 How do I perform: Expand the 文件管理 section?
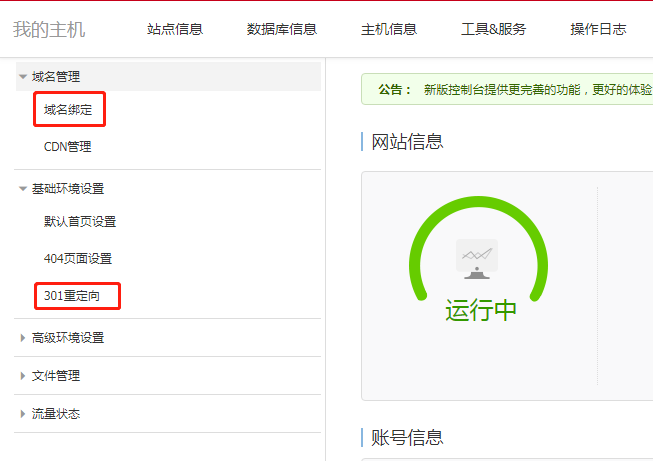[56, 376]
